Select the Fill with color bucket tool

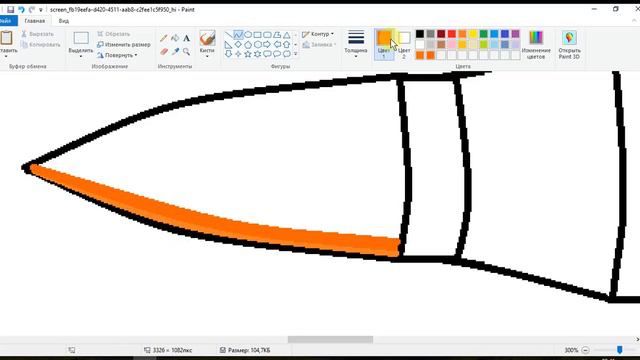click(x=175, y=38)
